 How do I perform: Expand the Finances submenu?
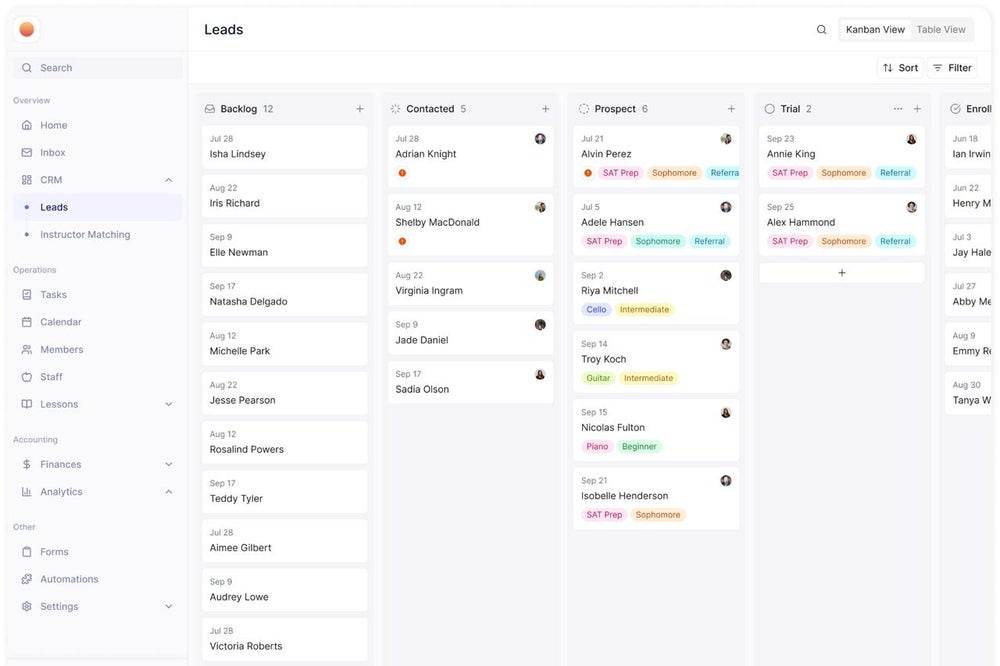(168, 464)
